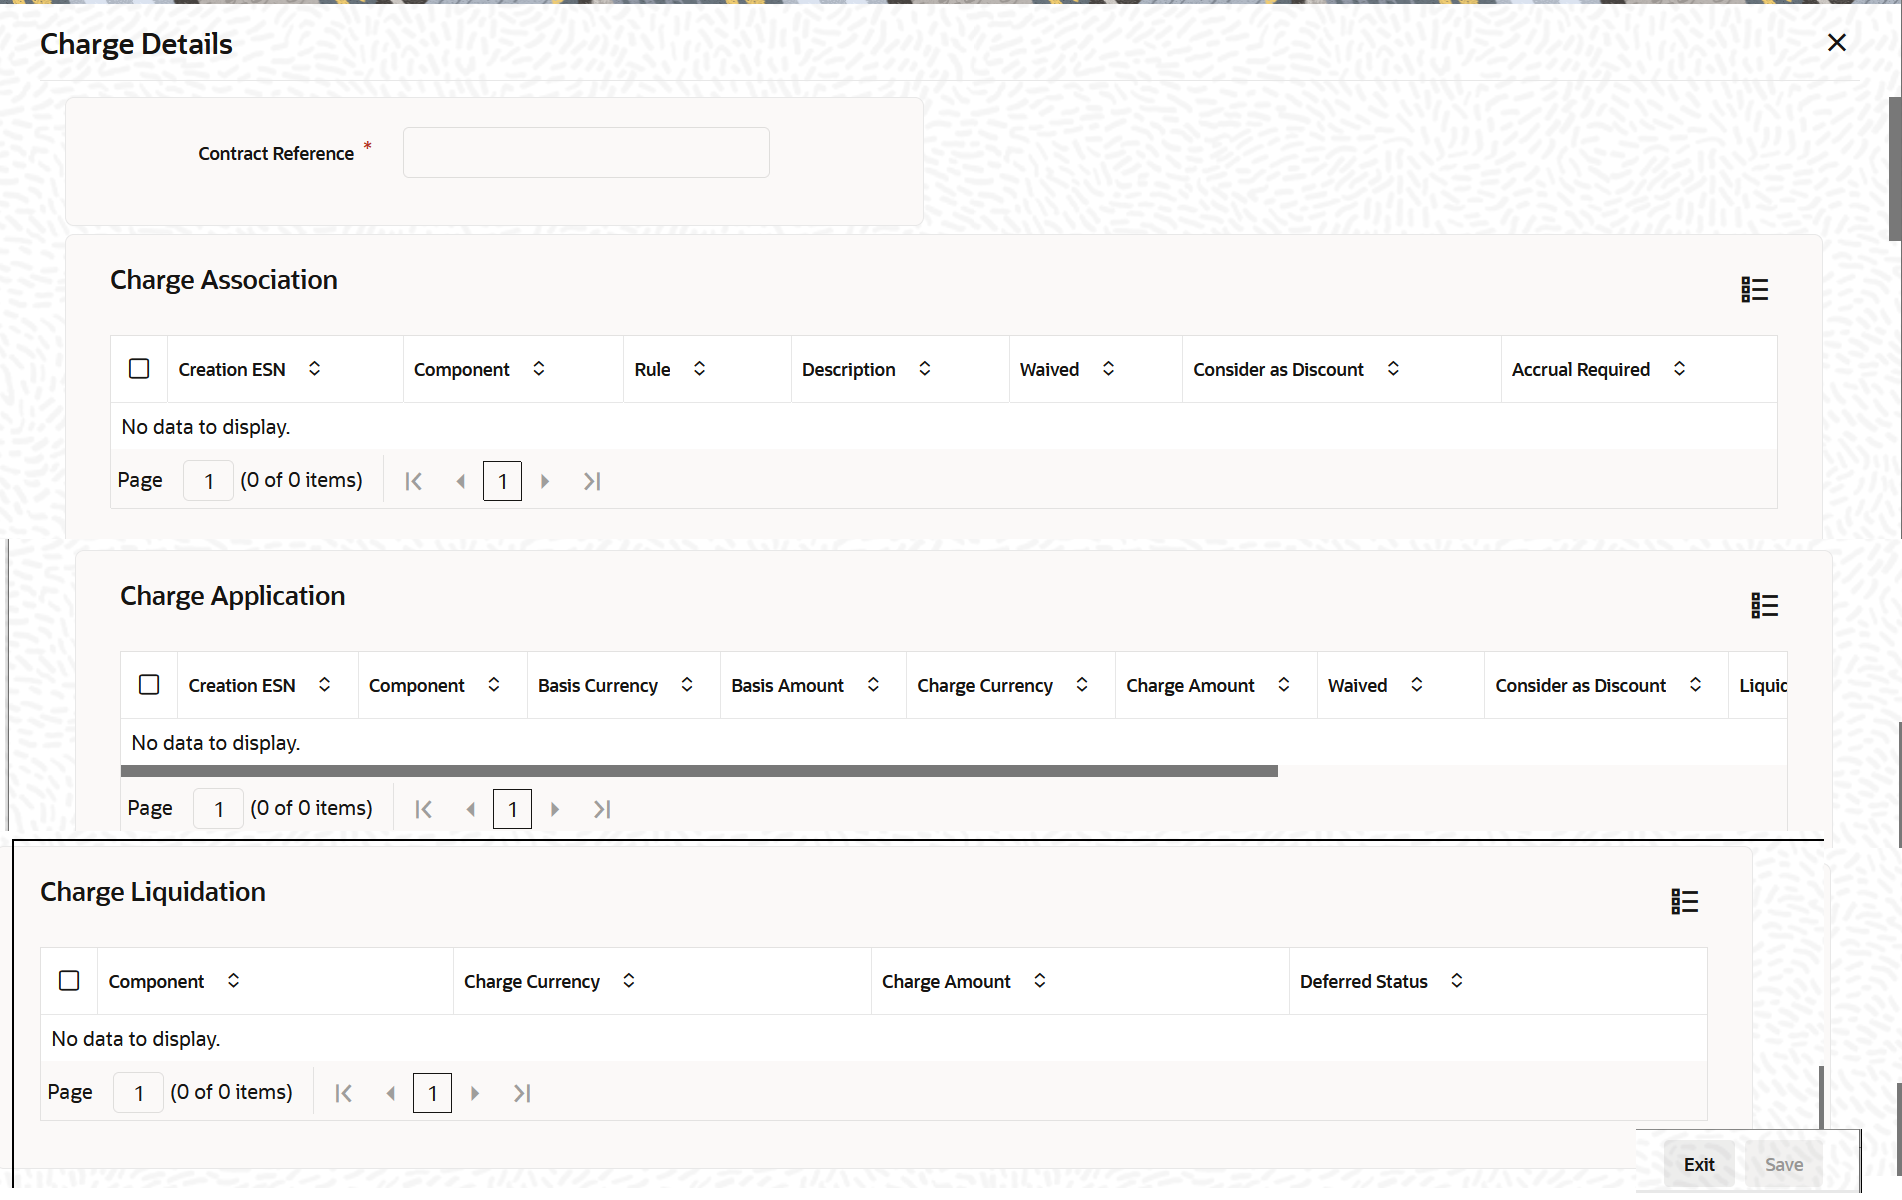Screen dimensions: 1902x1200
Task: Select all rows in Charge Application table
Action: click(x=149, y=685)
